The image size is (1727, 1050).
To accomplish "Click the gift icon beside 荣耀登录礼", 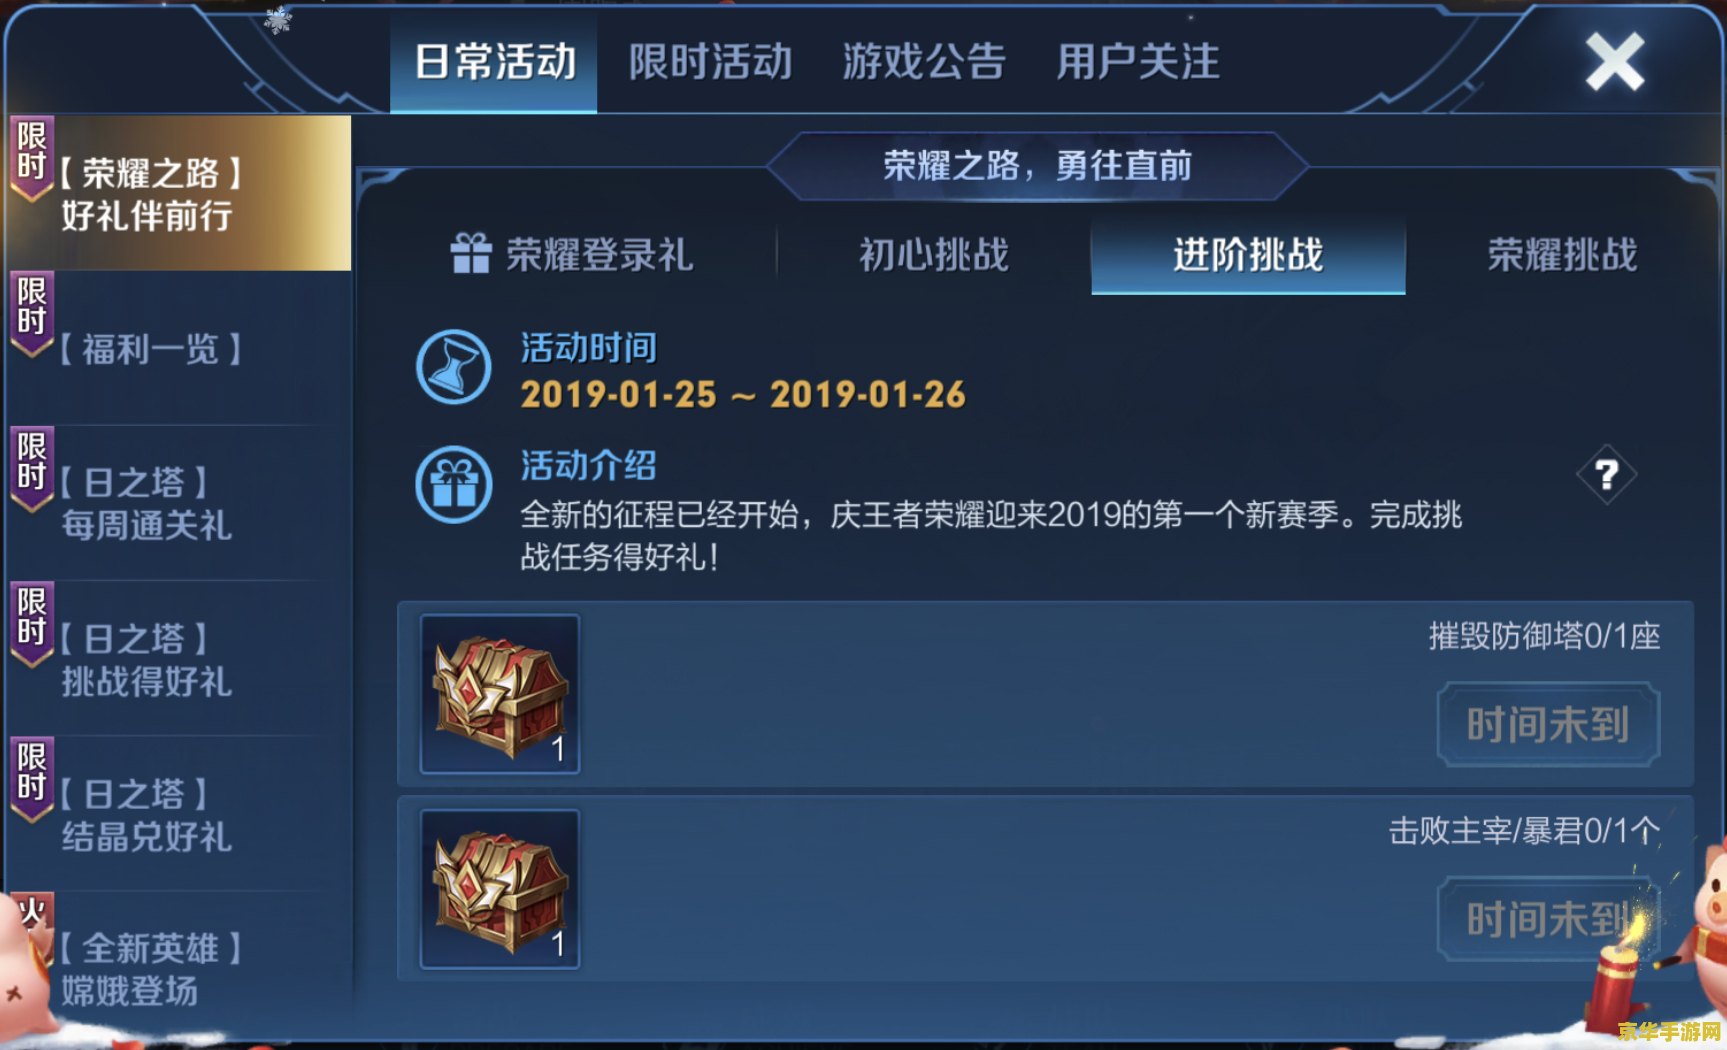I will pyautogui.click(x=471, y=253).
